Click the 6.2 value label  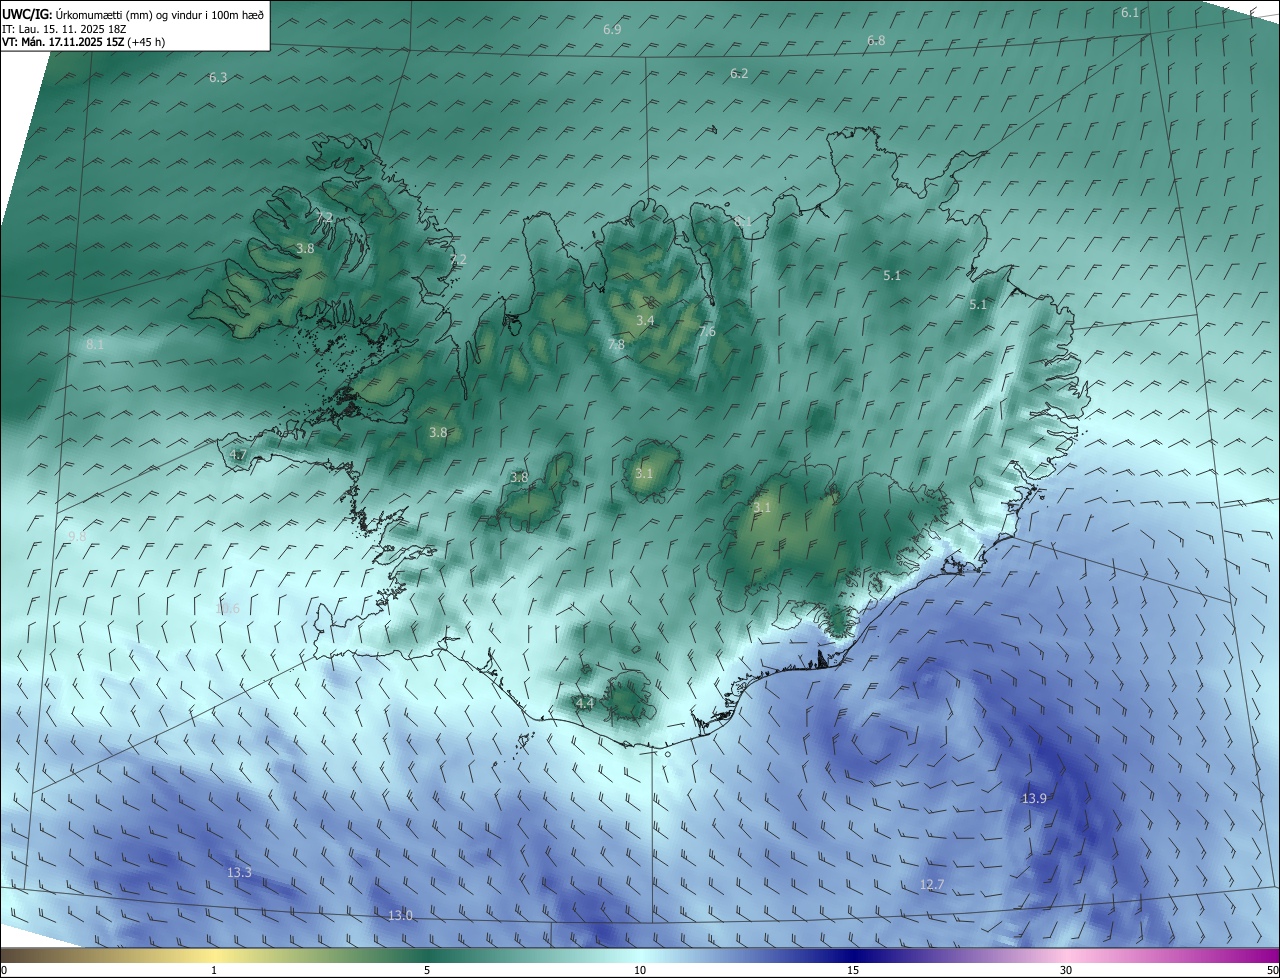click(x=739, y=74)
